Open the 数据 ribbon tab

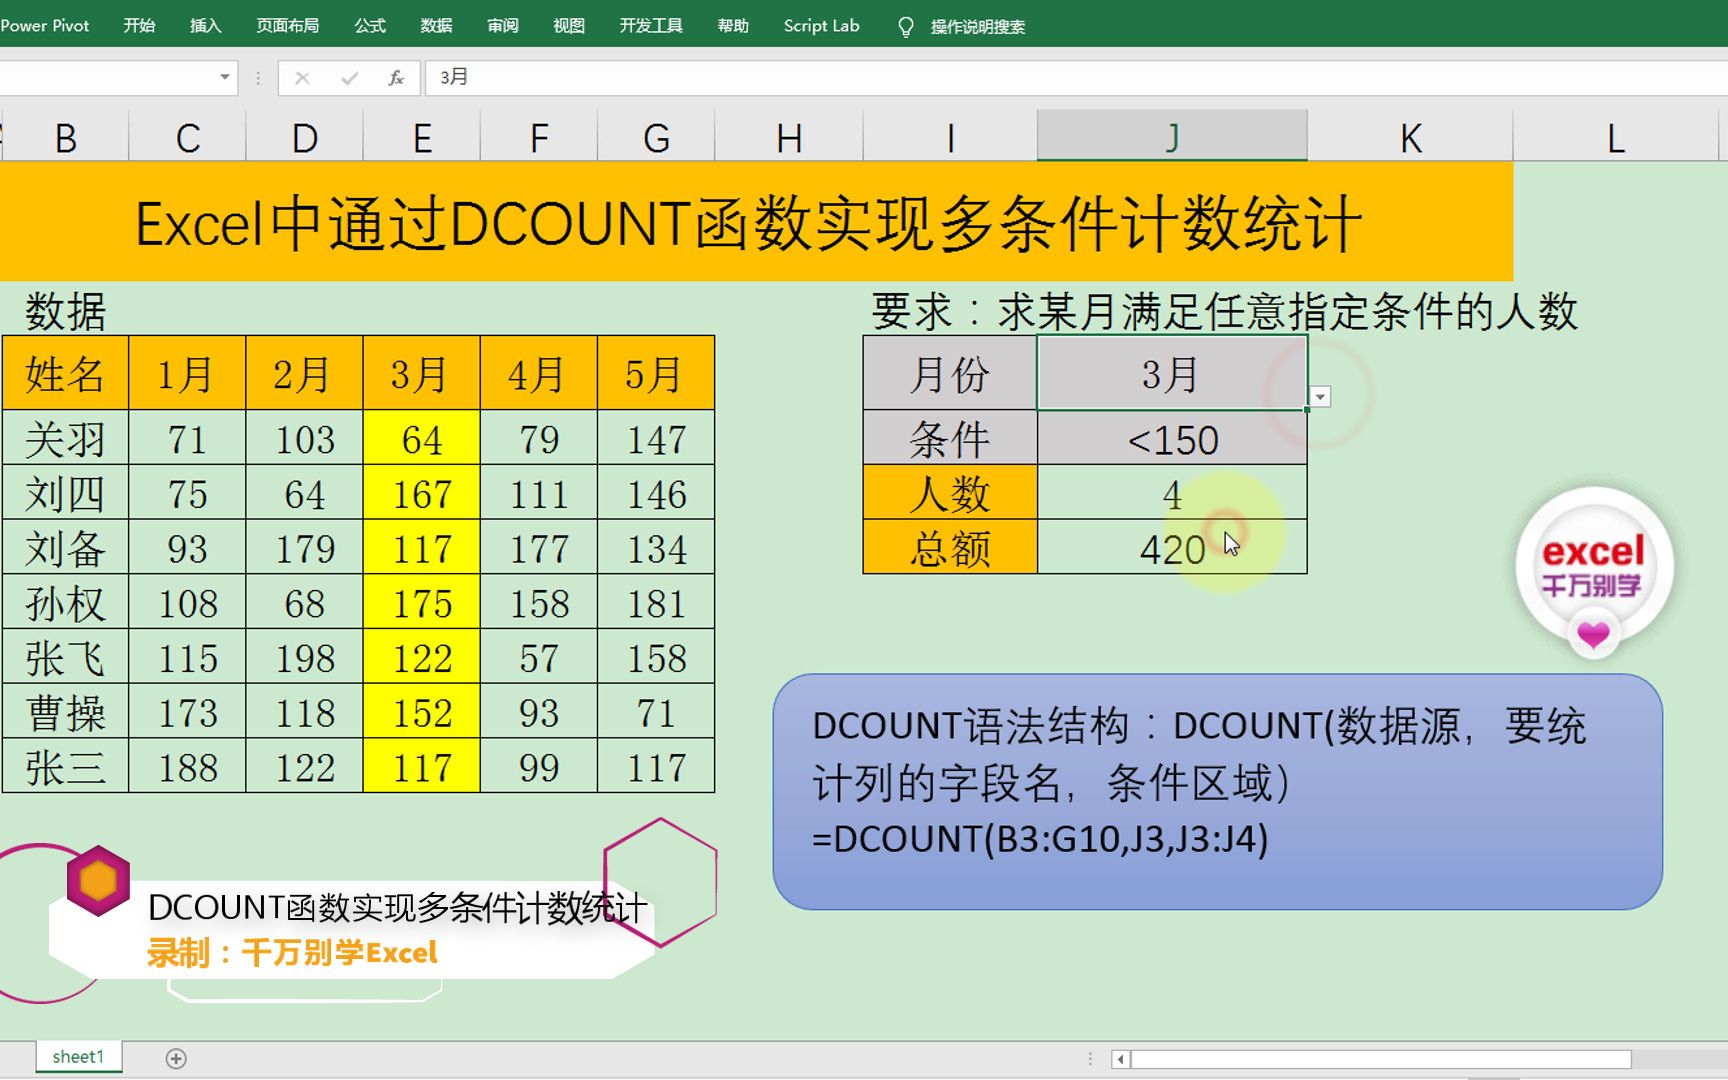(436, 26)
